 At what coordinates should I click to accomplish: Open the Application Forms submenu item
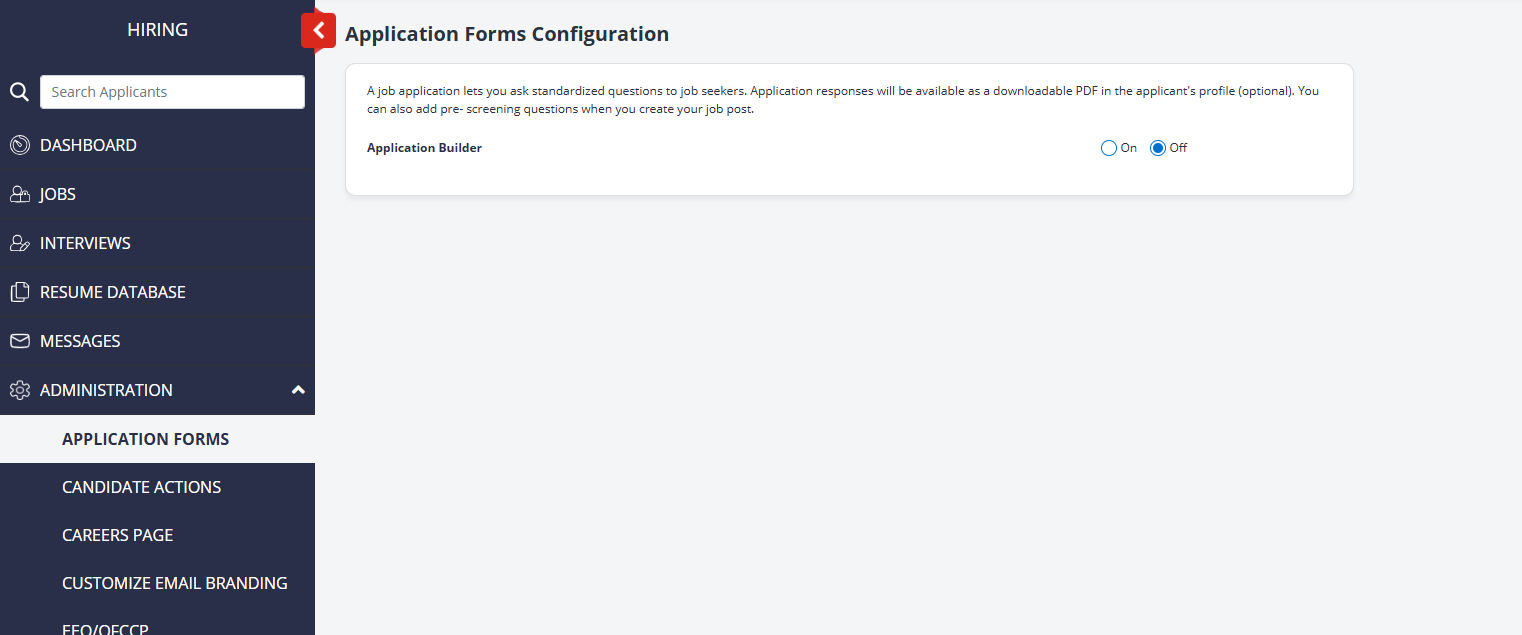145,439
